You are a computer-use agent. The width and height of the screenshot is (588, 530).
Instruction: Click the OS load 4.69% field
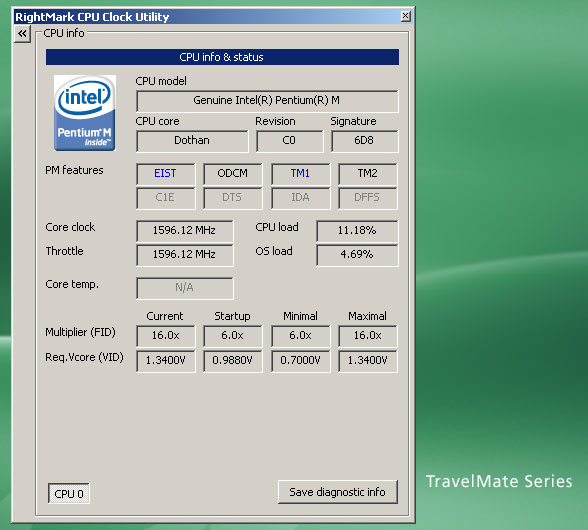click(x=357, y=255)
